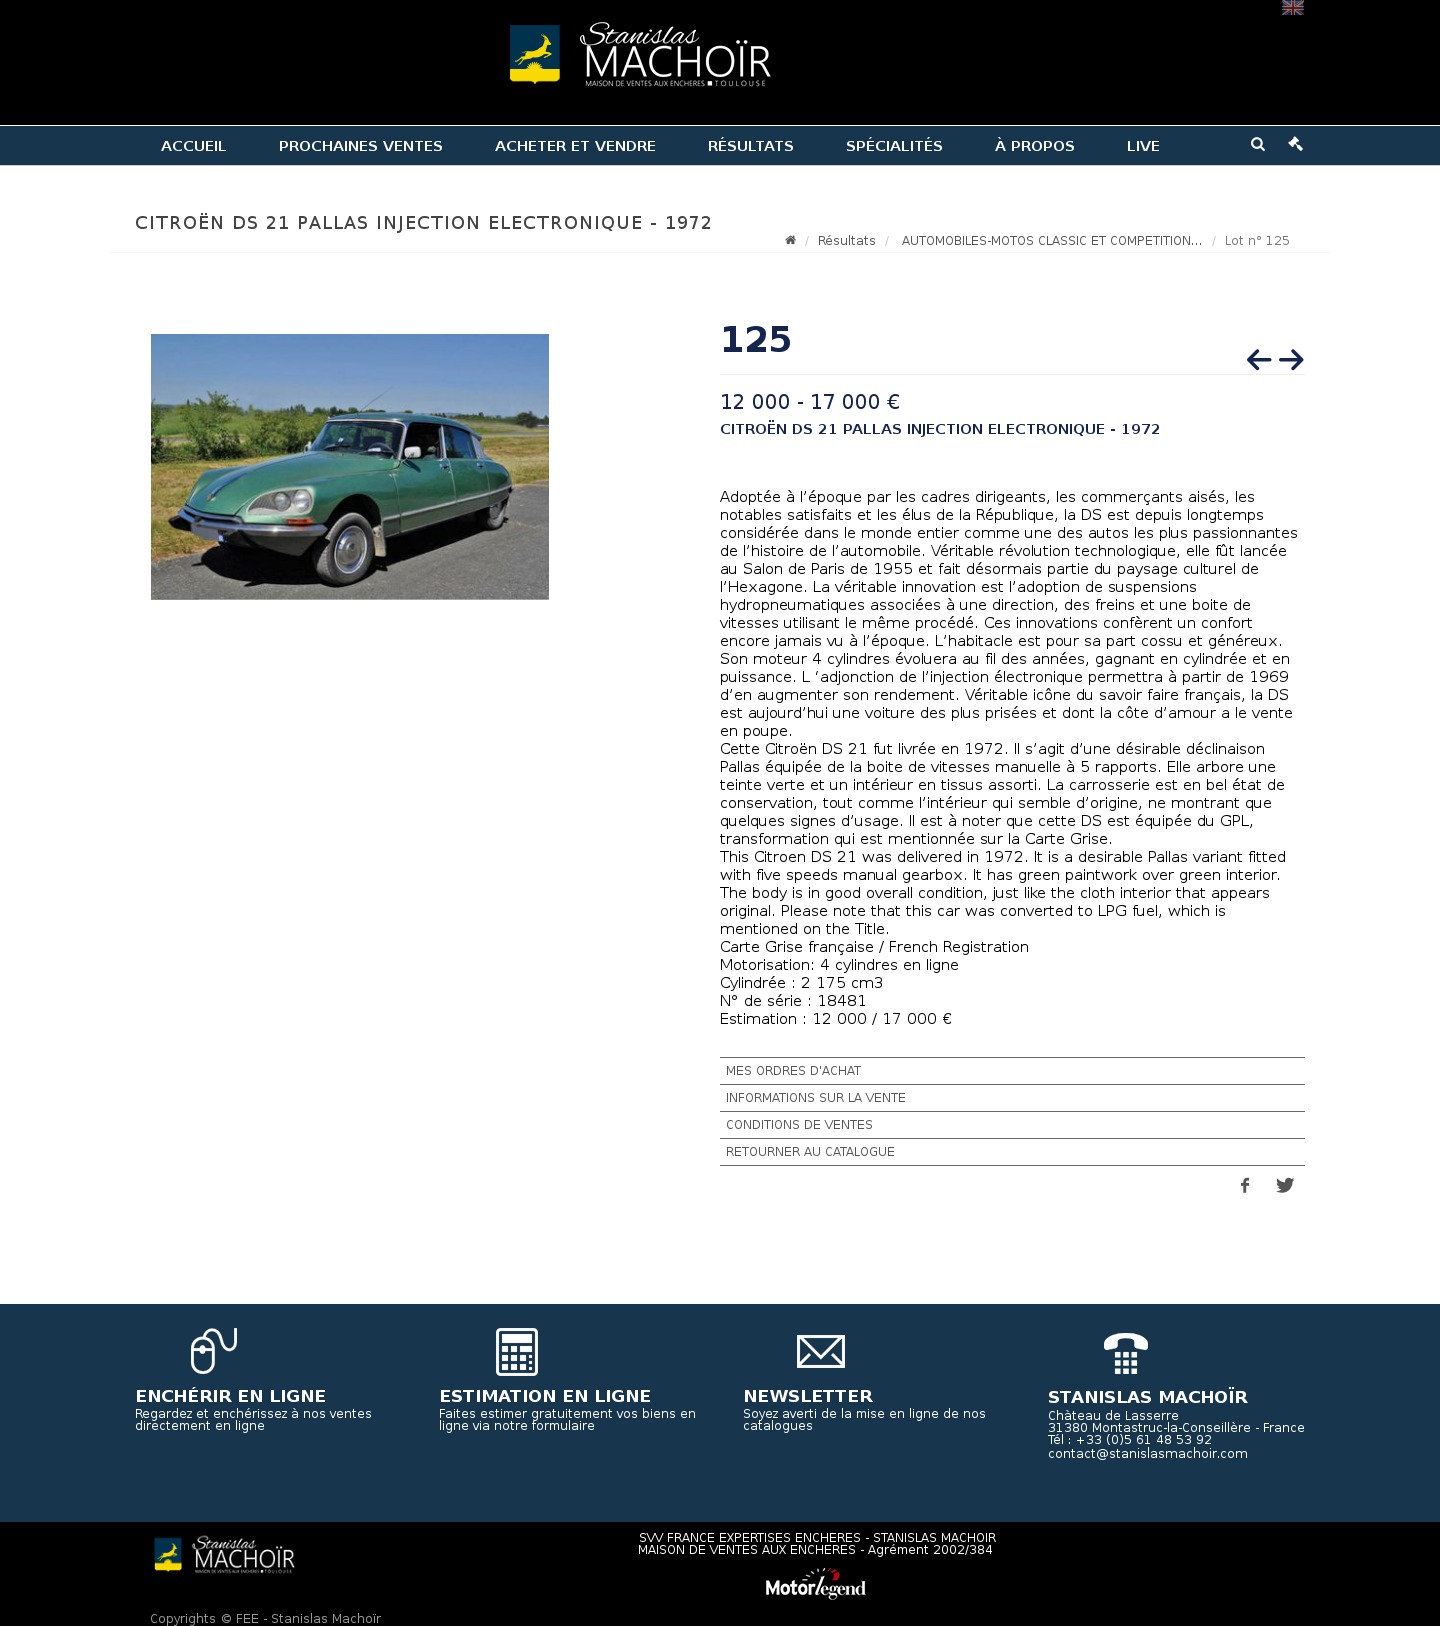Expand Mes ordres d'achat section

(1012, 1071)
